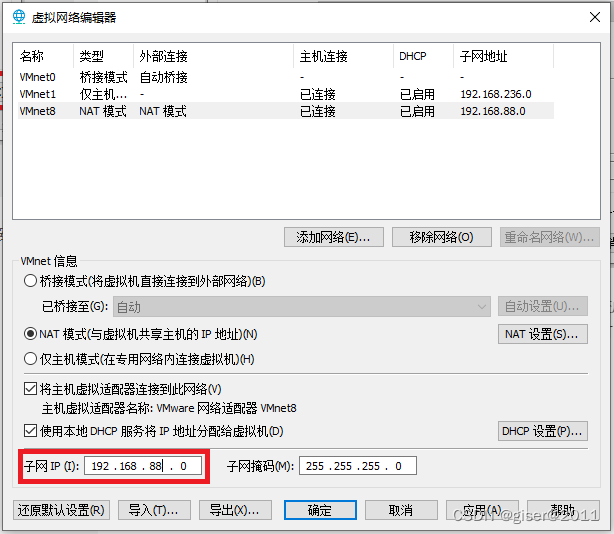Click 仅主机... type cell for VMnet1

[x=103, y=94]
